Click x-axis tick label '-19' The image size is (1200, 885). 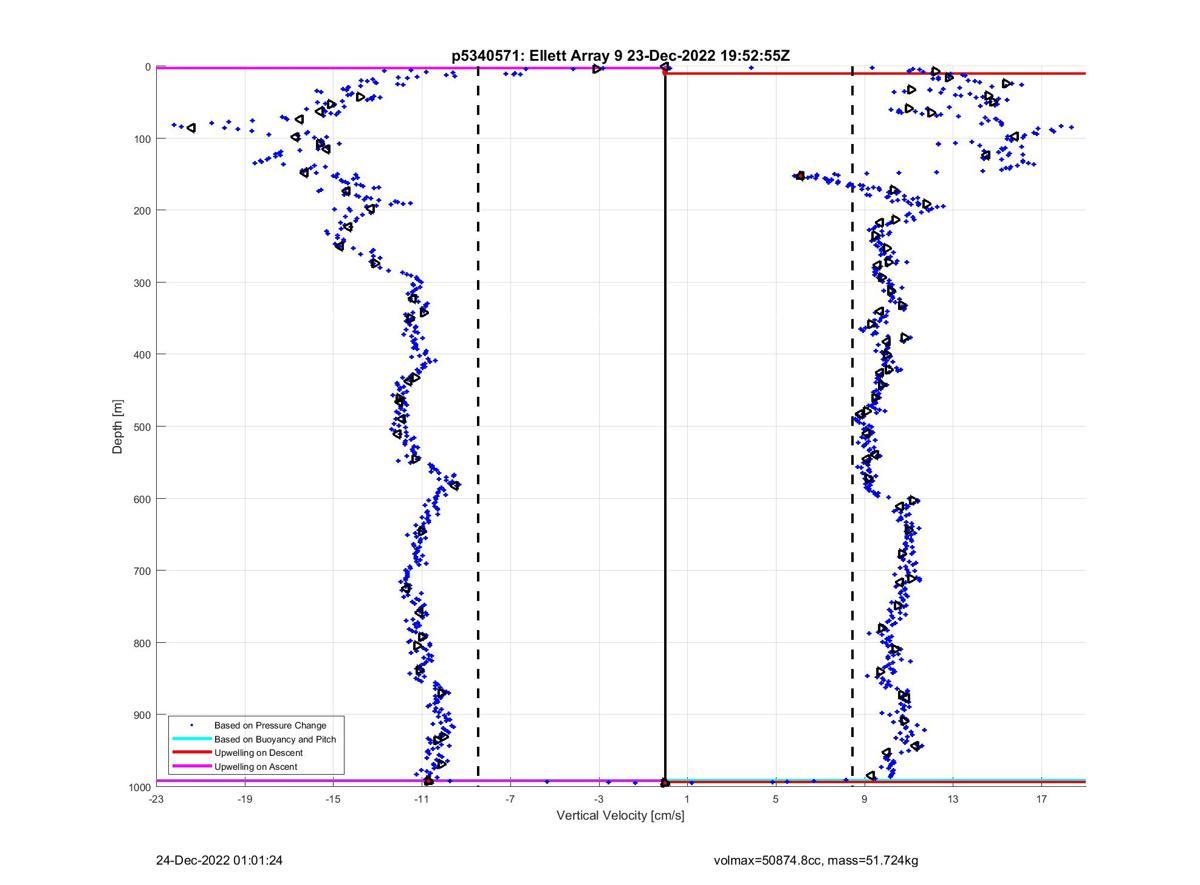coord(244,799)
